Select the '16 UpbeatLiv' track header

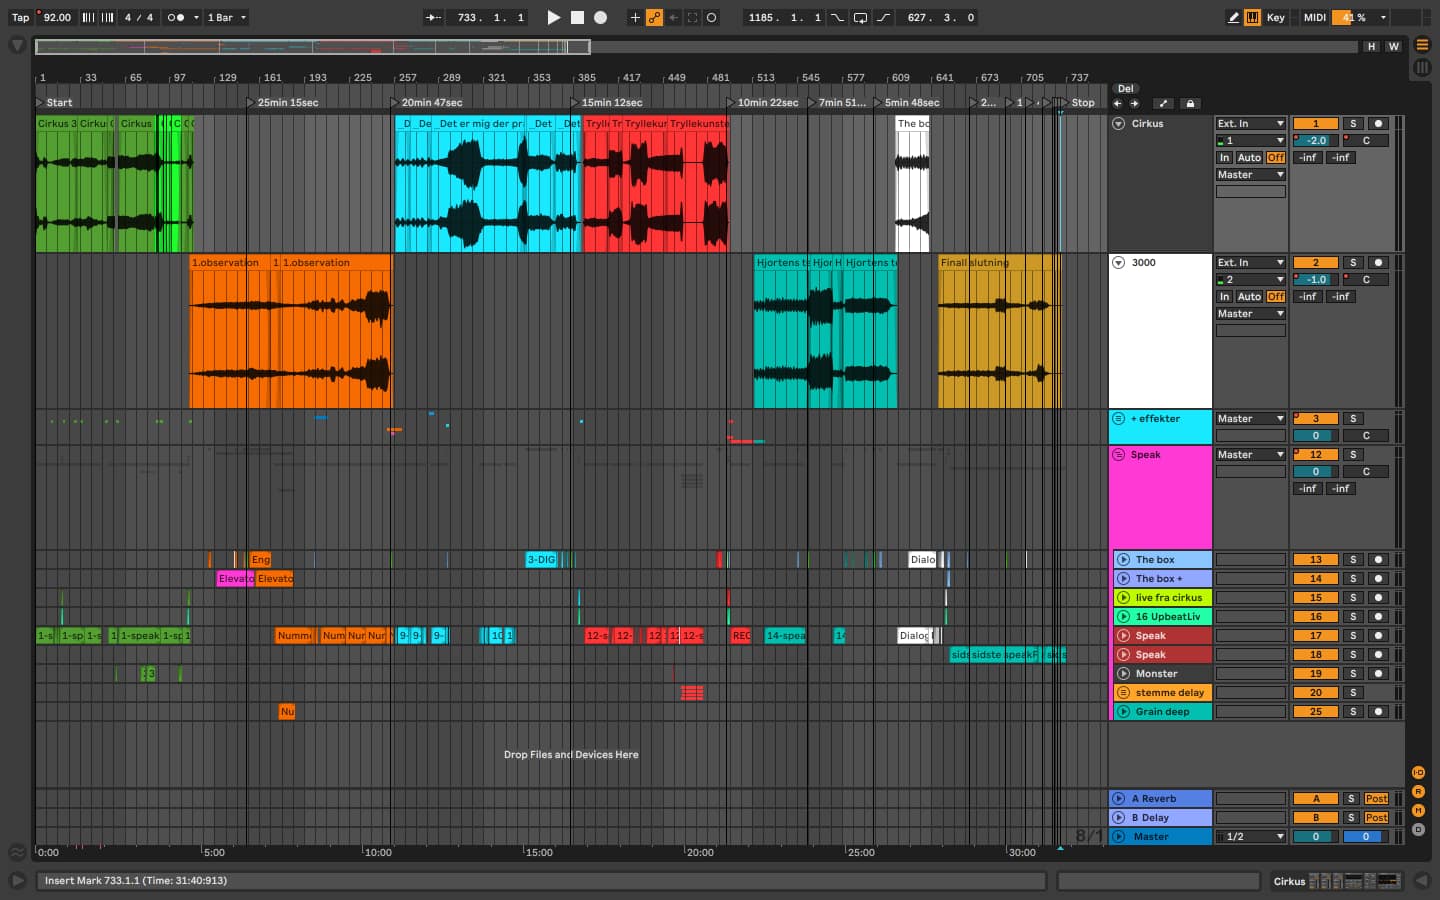(1161, 617)
